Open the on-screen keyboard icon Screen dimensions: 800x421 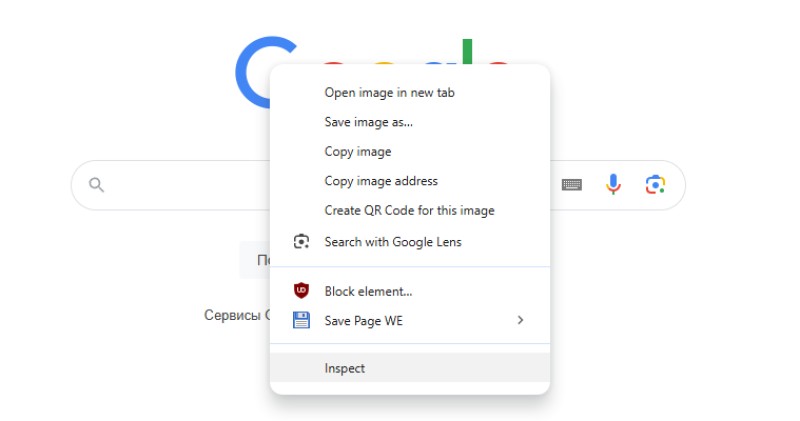pos(572,184)
